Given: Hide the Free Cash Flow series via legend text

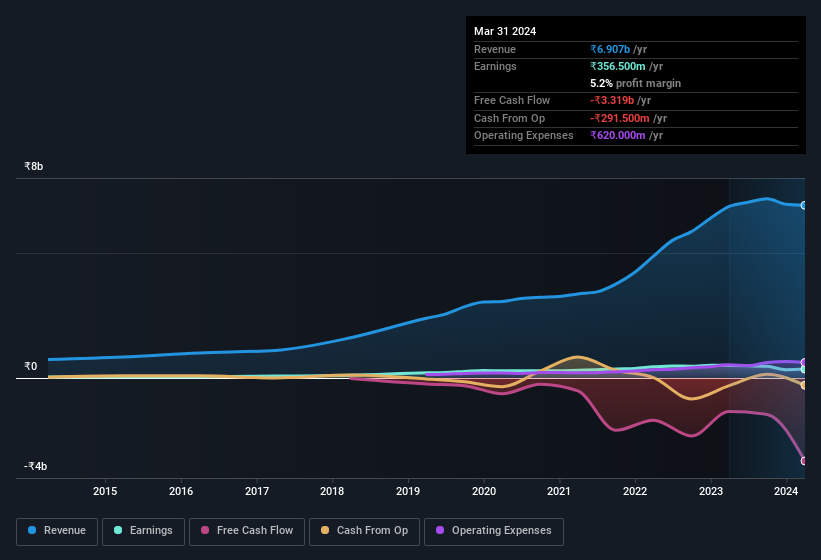Looking at the screenshot, I should click(x=255, y=531).
